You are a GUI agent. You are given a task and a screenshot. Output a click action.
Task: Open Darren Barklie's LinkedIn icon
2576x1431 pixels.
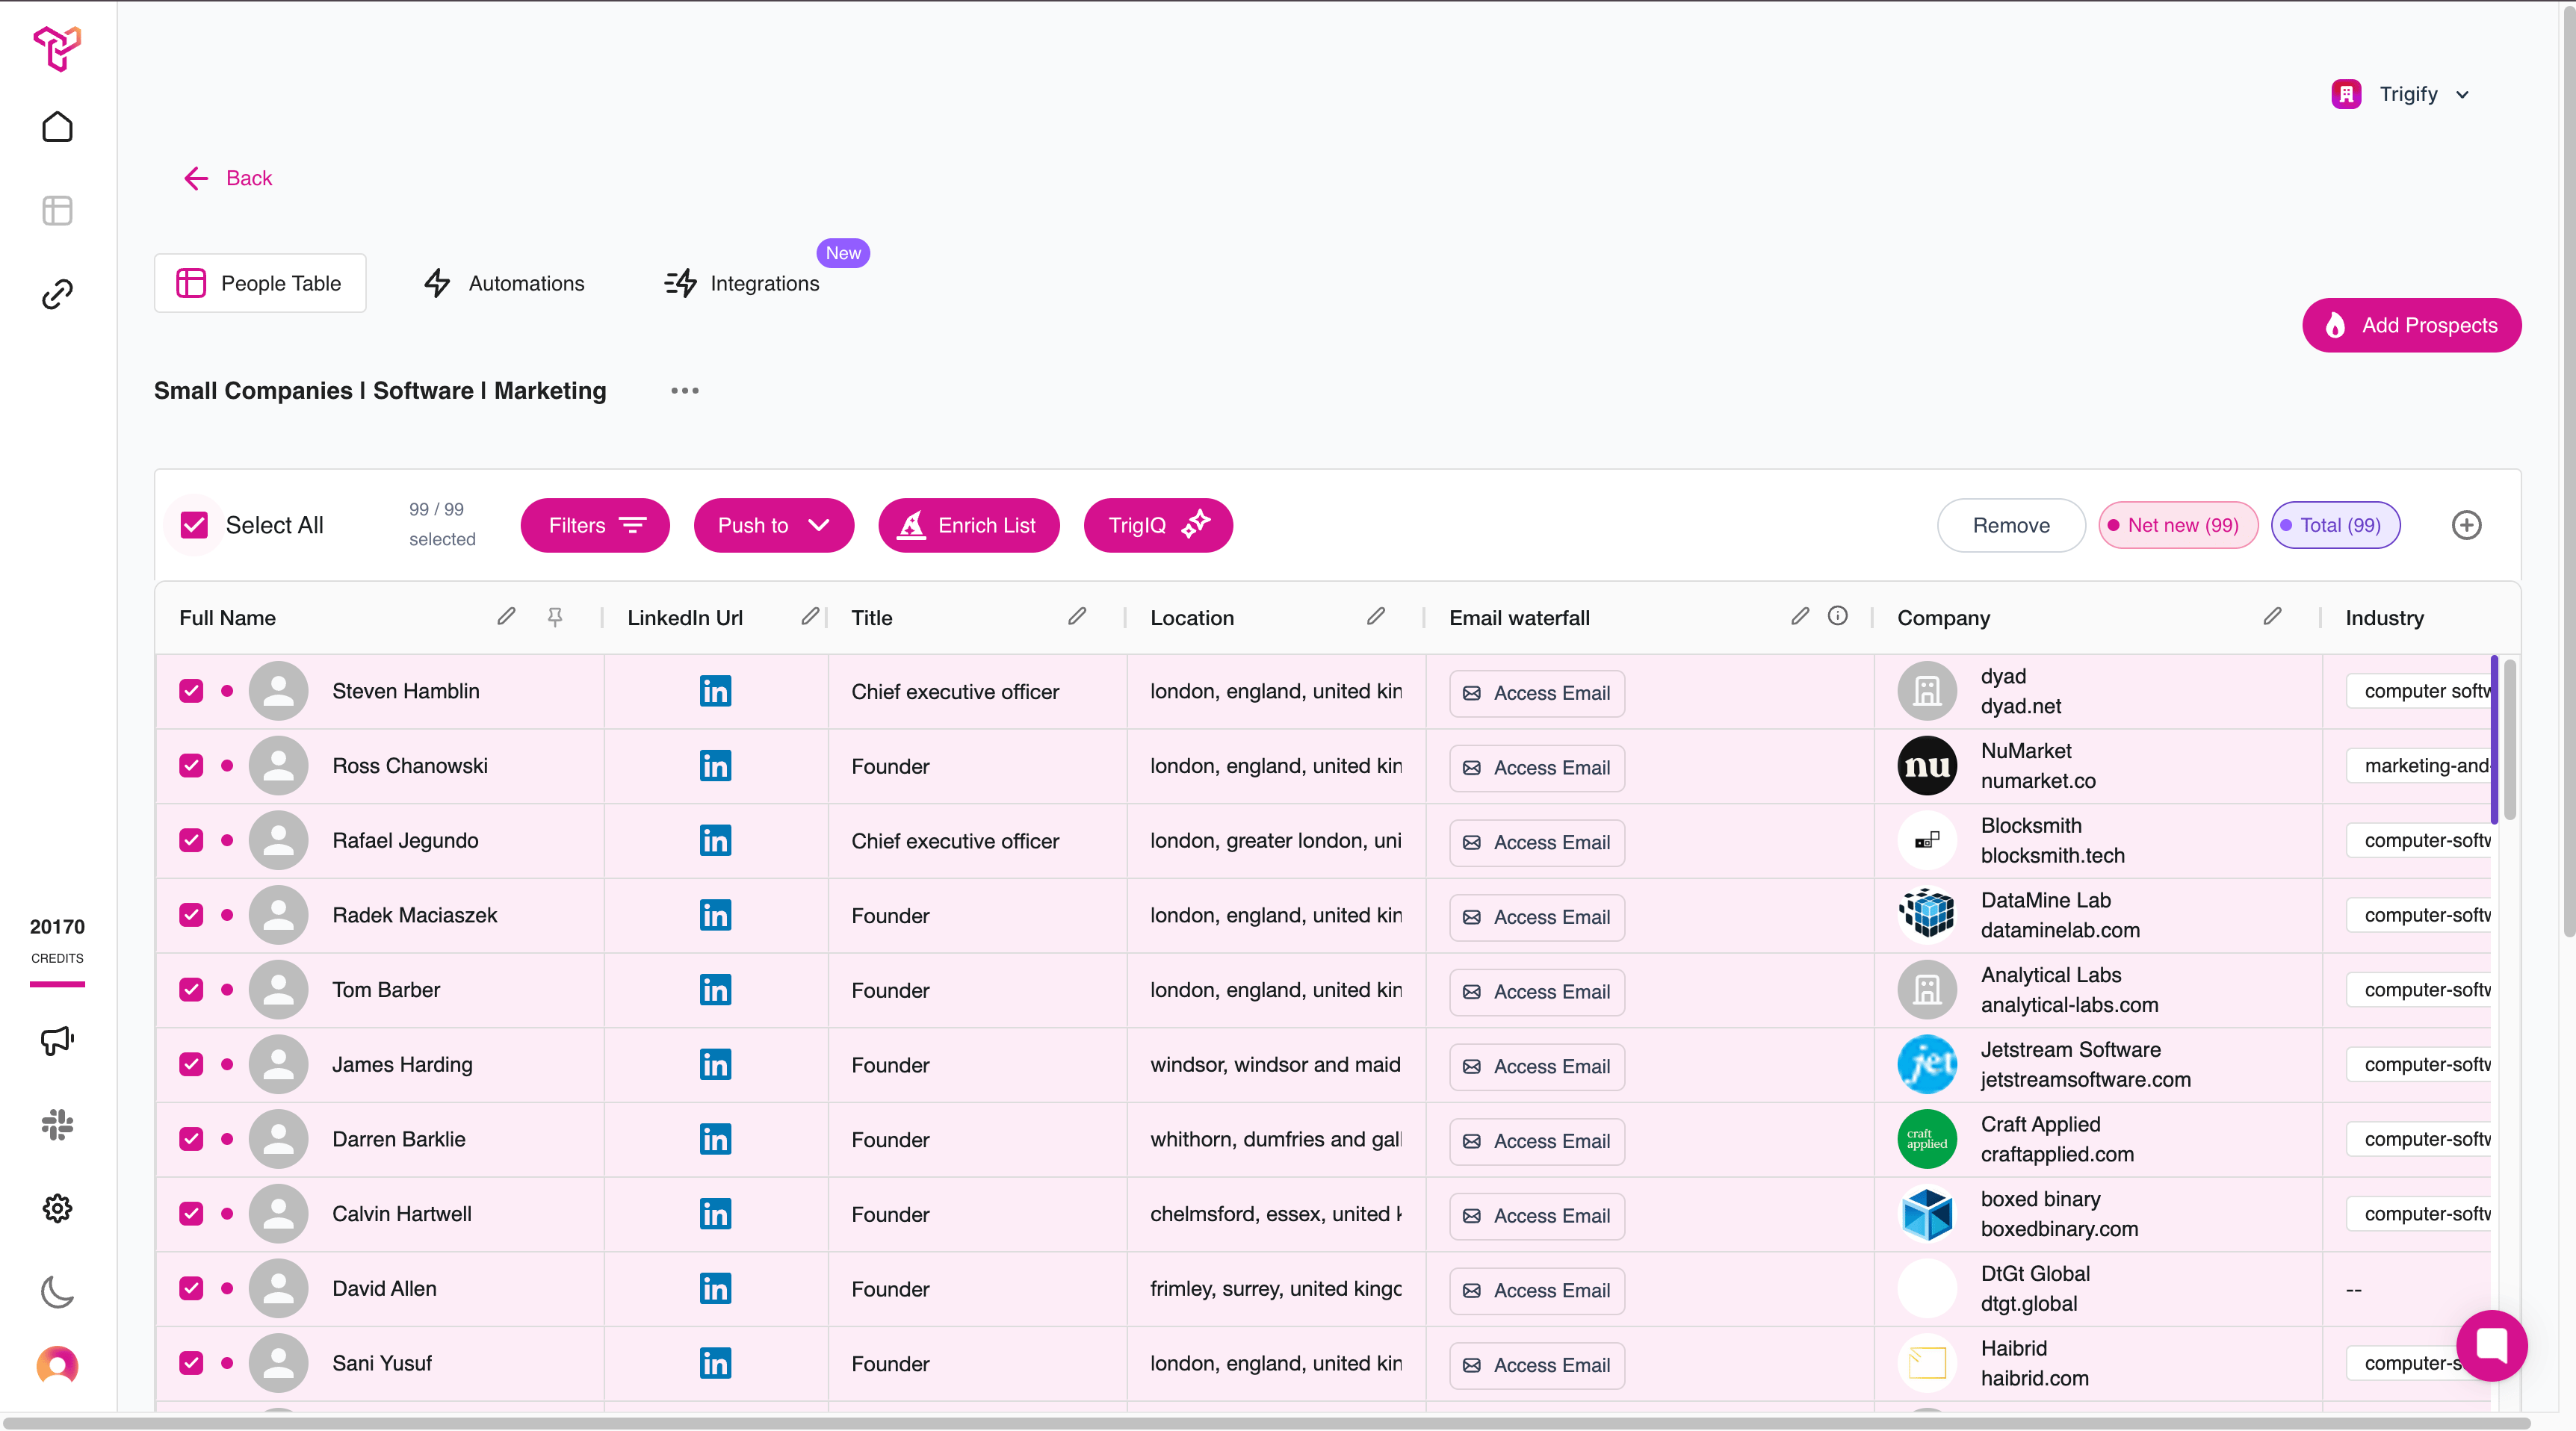pos(715,1139)
